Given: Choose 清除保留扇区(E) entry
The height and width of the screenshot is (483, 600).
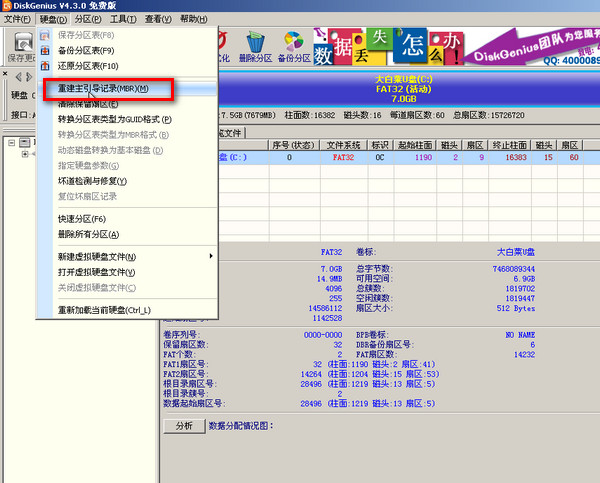Looking at the screenshot, I should (x=88, y=104).
